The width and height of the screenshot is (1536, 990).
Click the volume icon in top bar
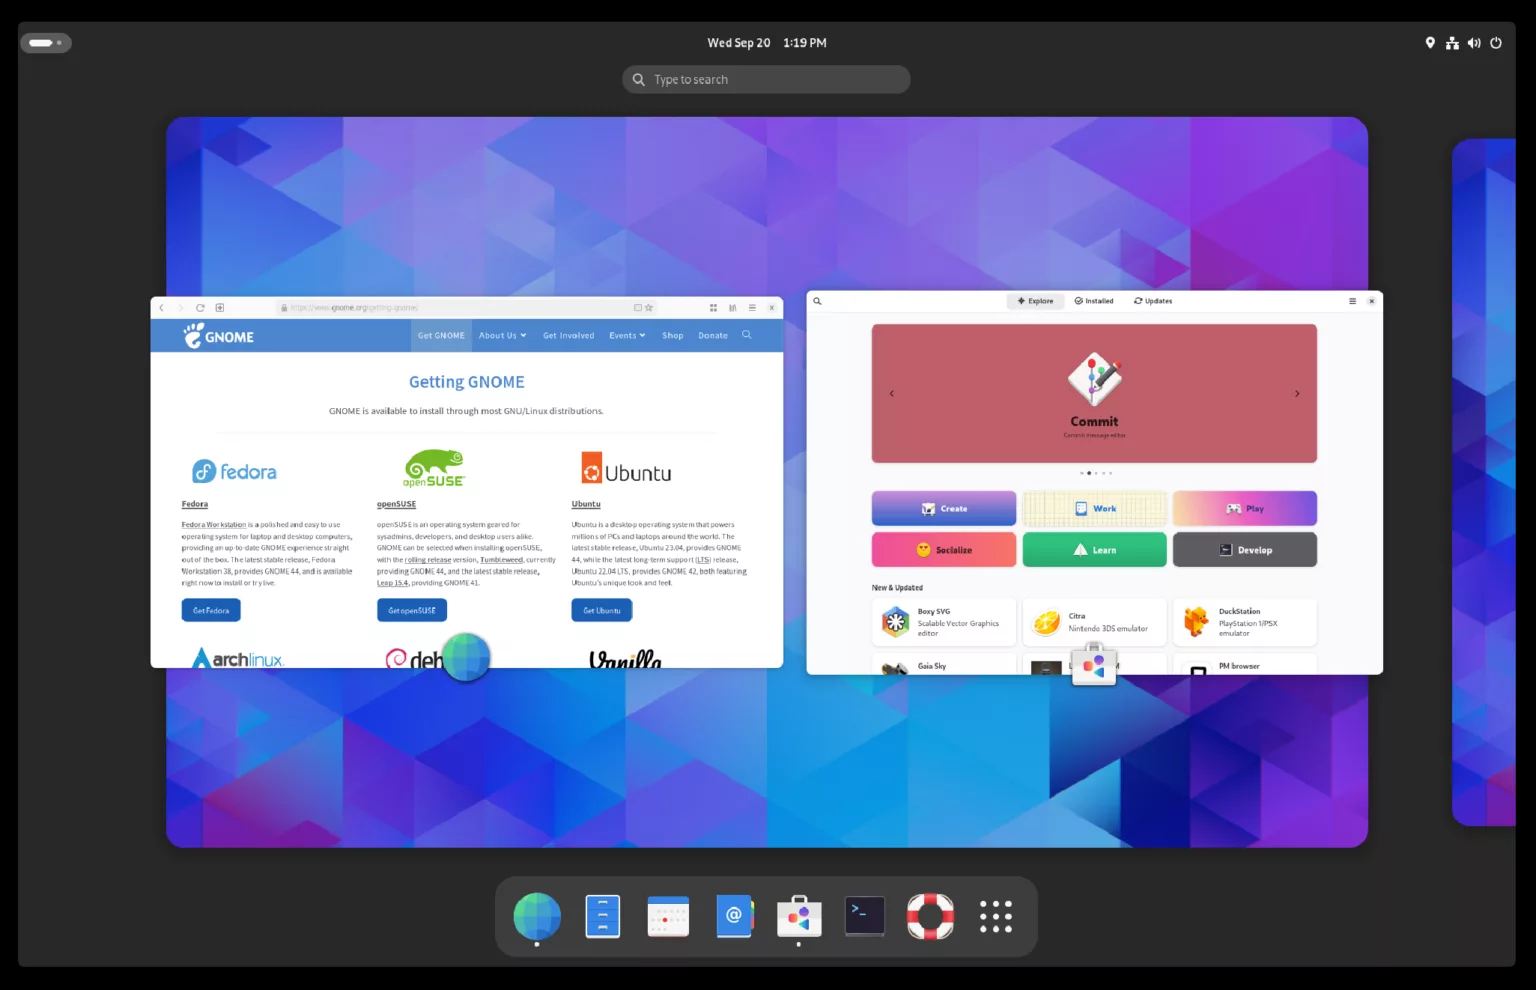pyautogui.click(x=1474, y=43)
